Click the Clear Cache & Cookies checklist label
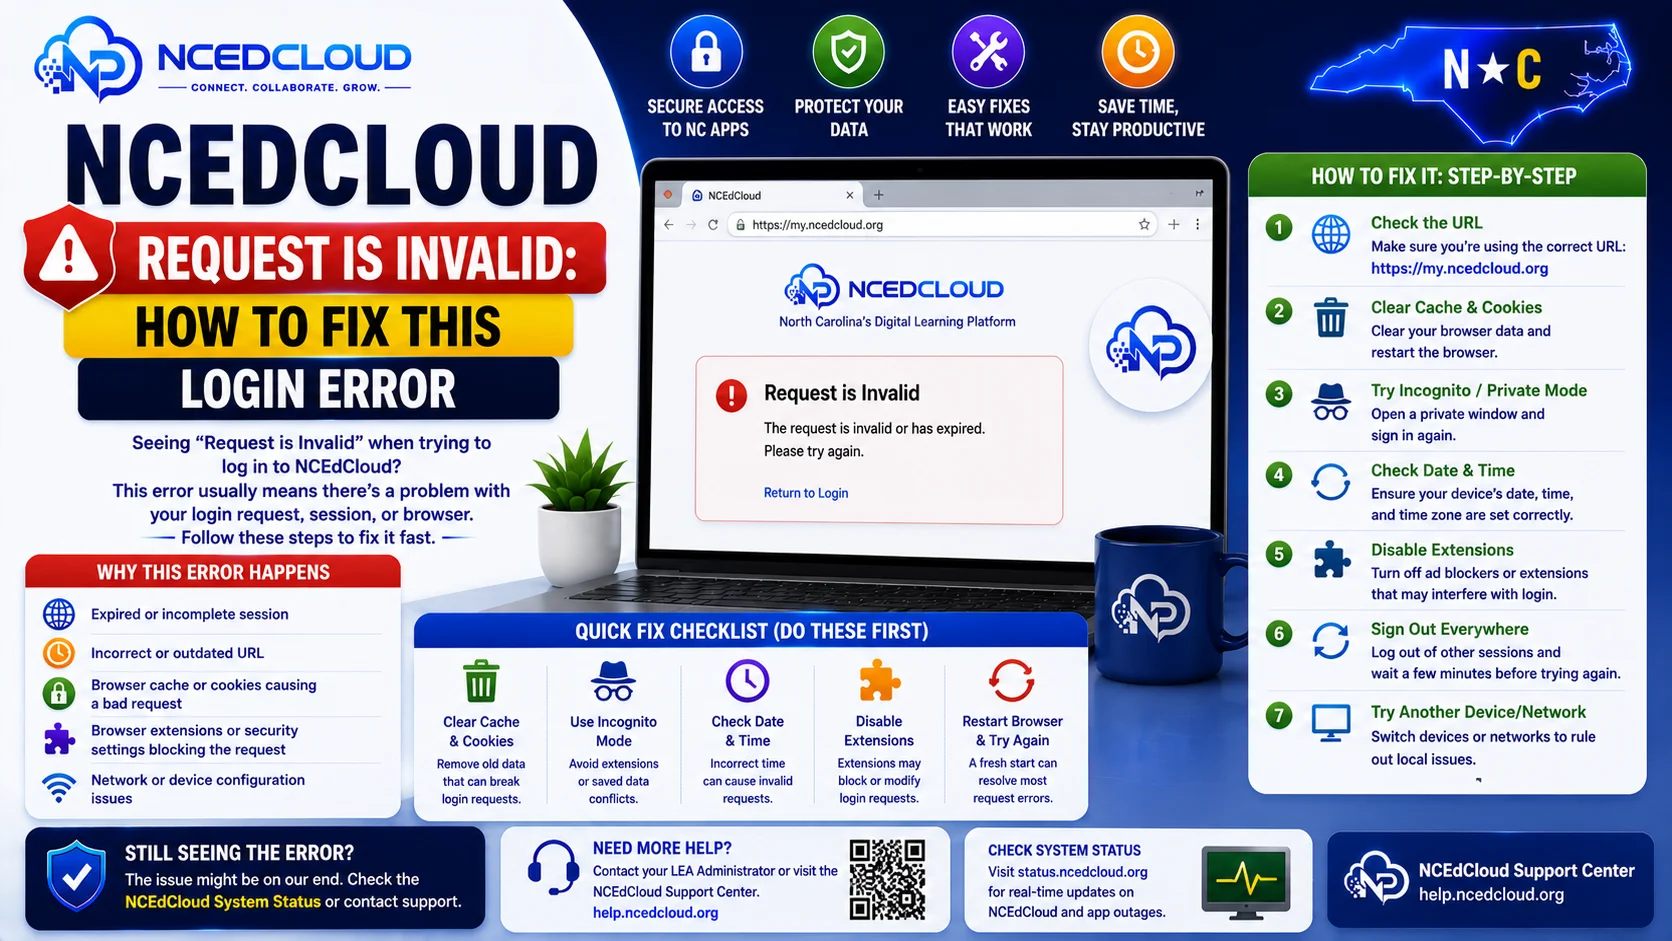This screenshot has height=941, width=1672. click(481, 731)
